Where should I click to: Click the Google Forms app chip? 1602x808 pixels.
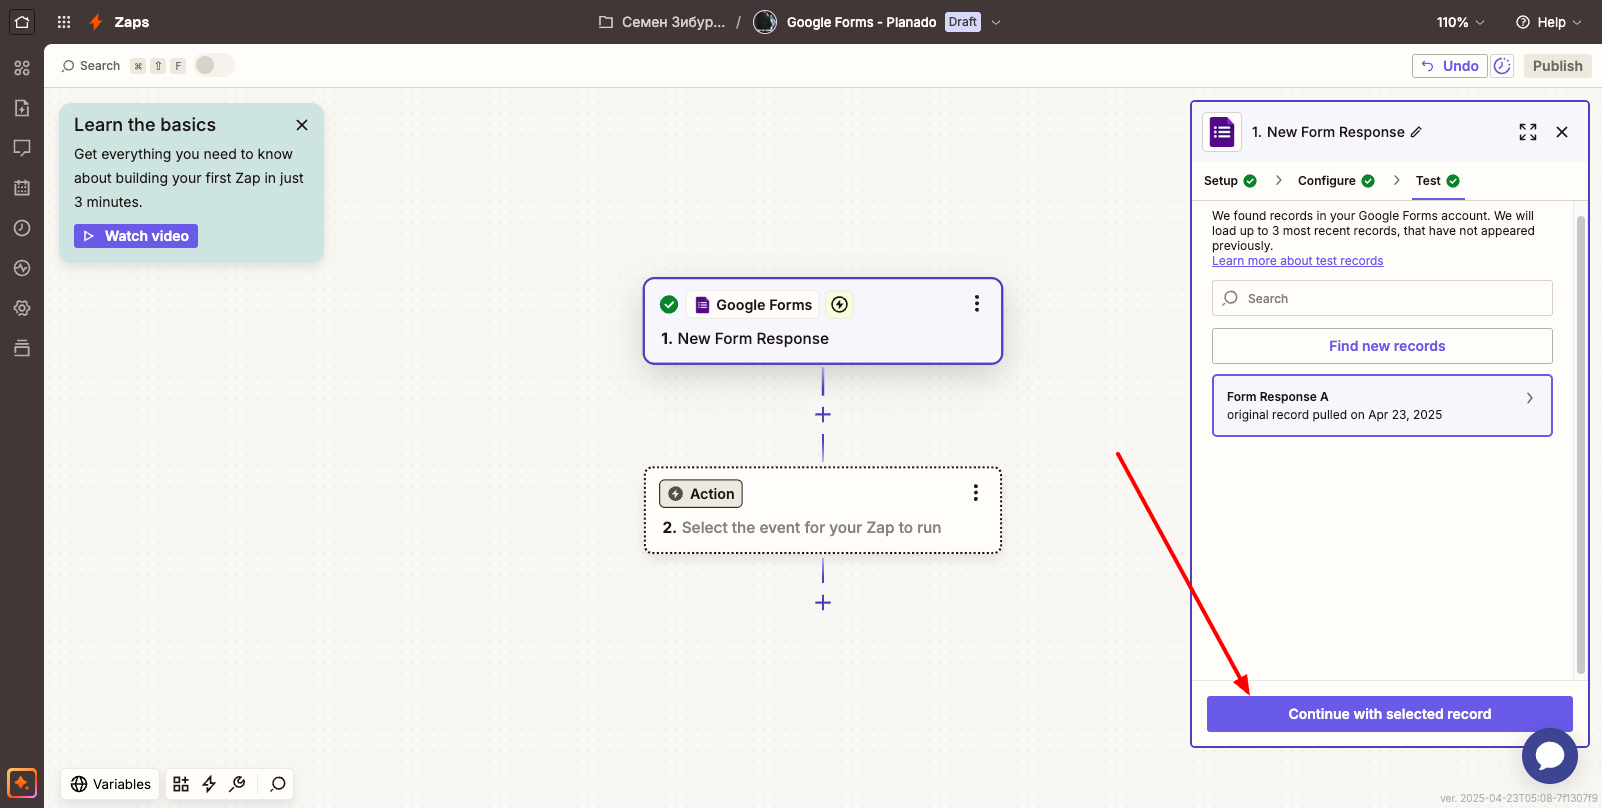click(x=754, y=304)
